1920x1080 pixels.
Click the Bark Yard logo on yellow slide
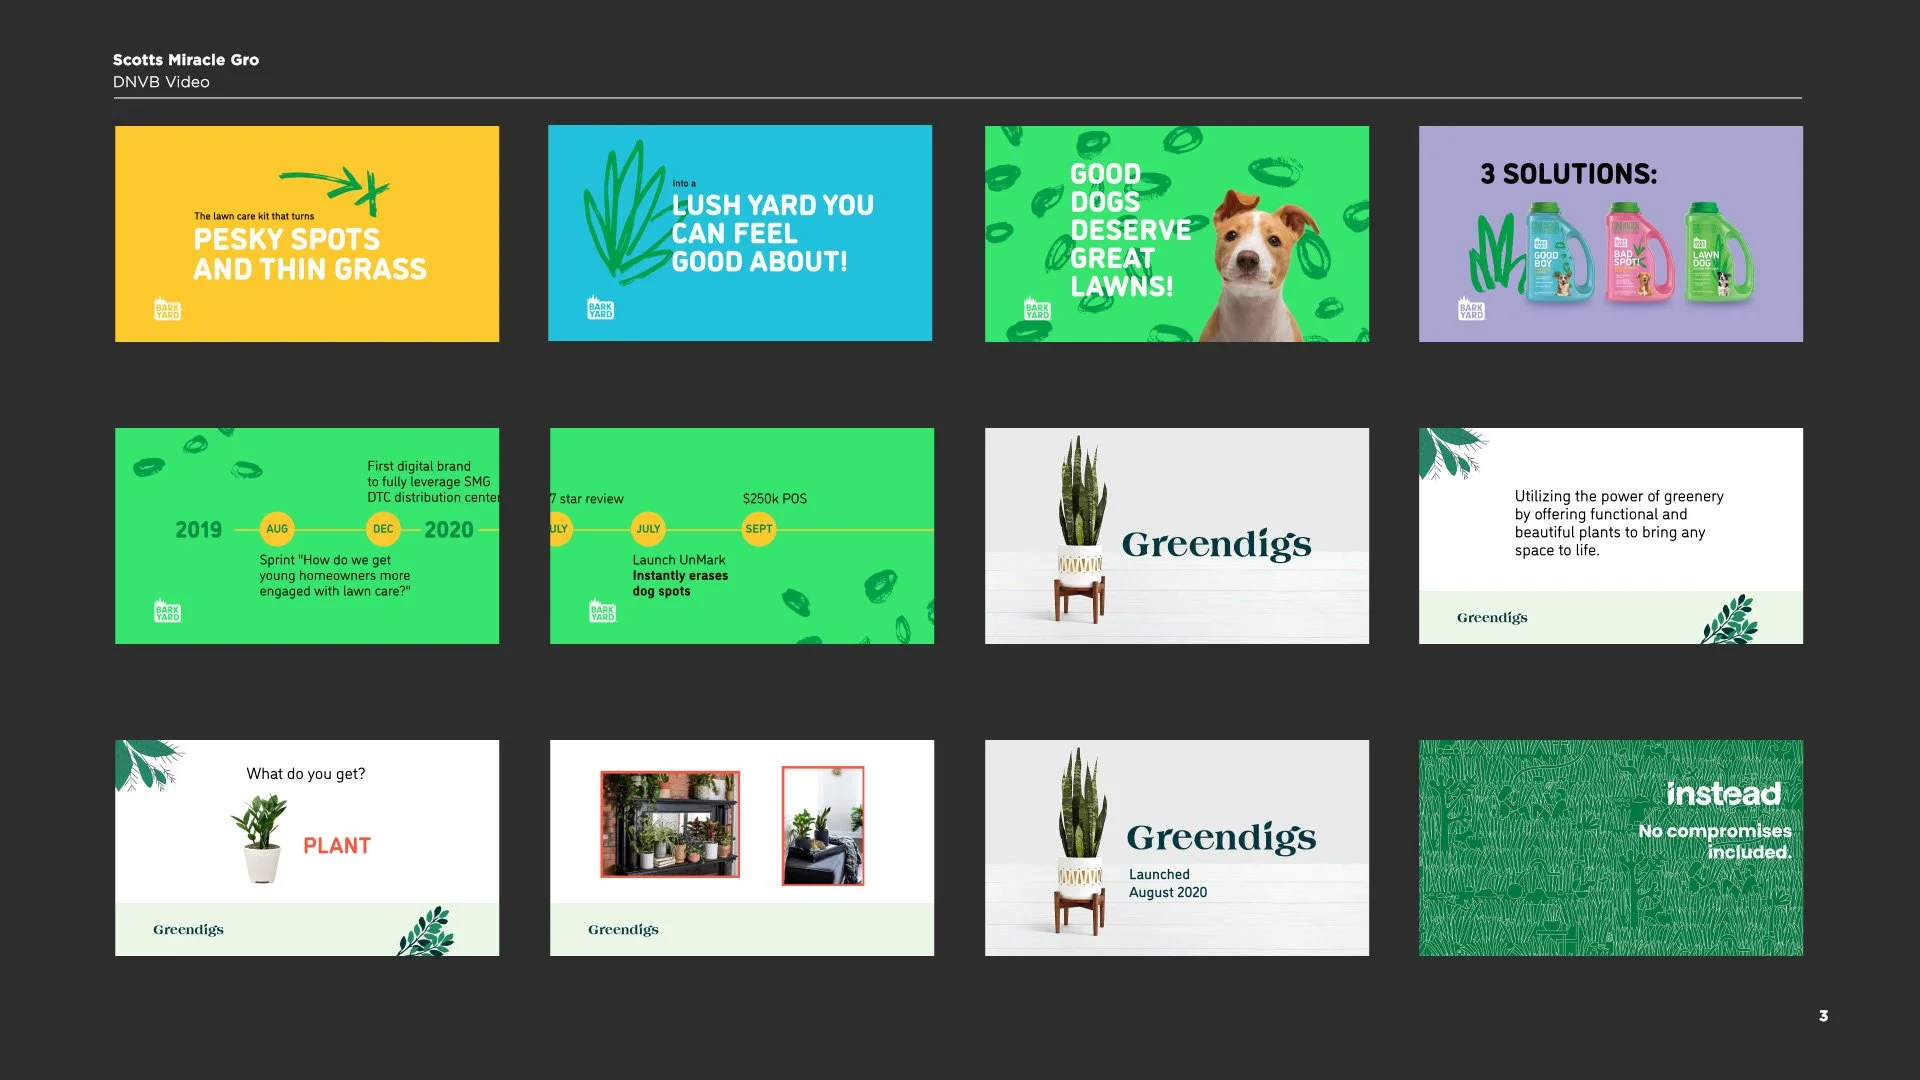pos(167,309)
